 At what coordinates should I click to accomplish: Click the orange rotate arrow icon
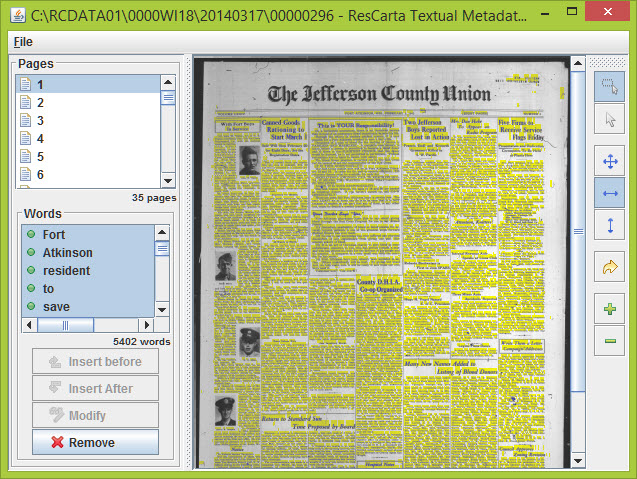click(x=609, y=267)
